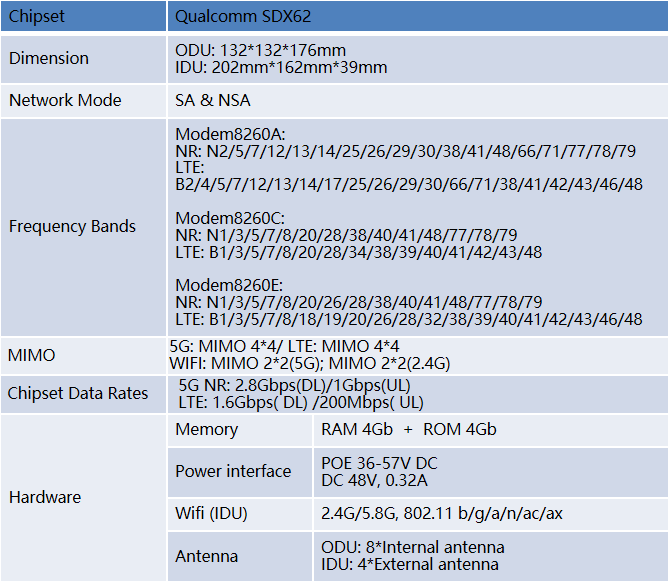
Task: Click the Modem8260A heading text
Action: 230,135
